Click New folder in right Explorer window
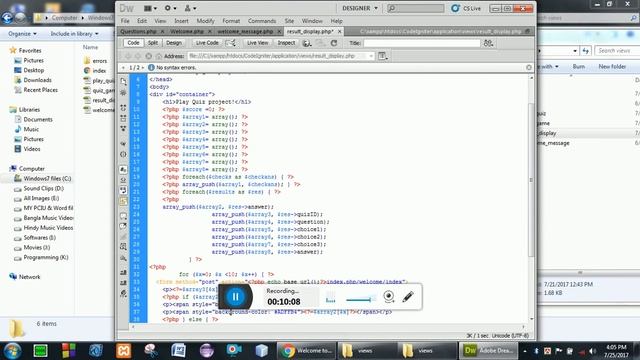This screenshot has width=640, height=360. [x=612, y=67]
